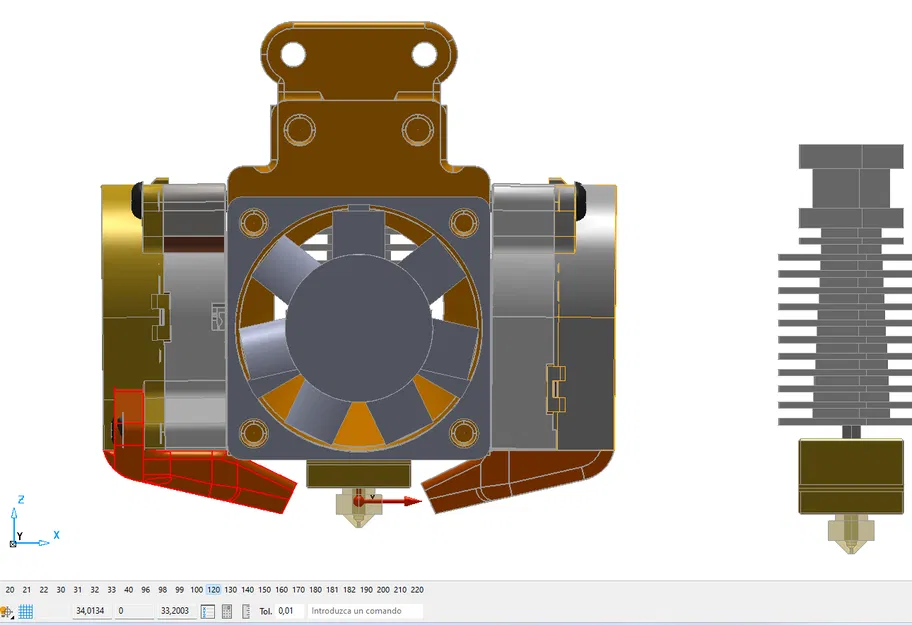Expand the snap icon's small dropdown arrow
Image resolution: width=912 pixels, height=625 pixels.
click(x=12, y=615)
